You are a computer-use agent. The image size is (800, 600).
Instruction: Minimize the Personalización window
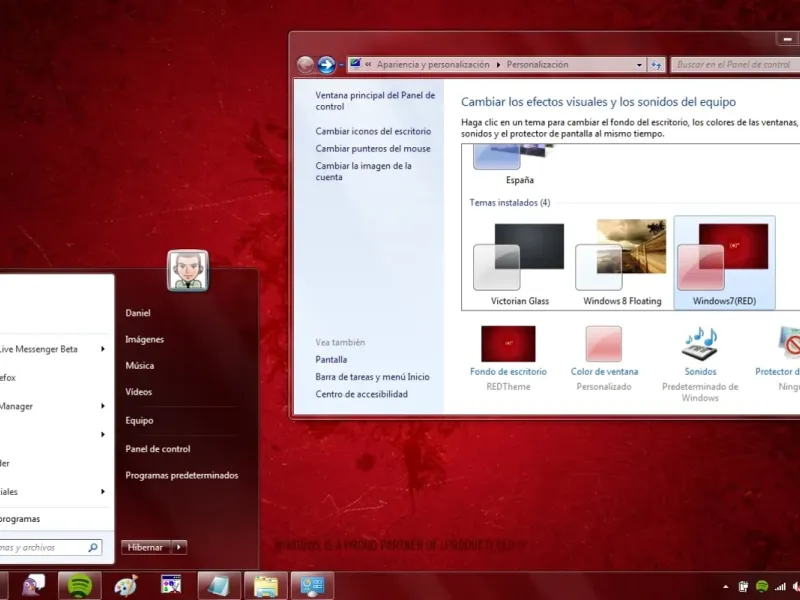(787, 39)
